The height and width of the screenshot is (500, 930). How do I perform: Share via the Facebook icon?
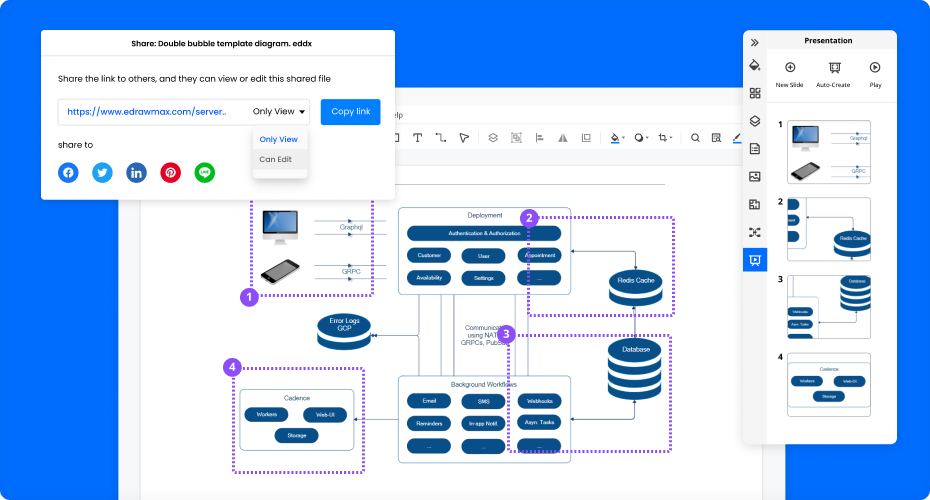click(68, 172)
